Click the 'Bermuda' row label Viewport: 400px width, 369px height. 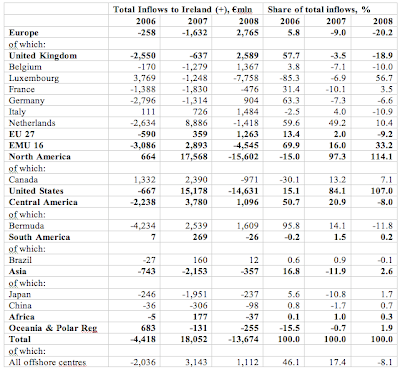[x=26, y=226]
